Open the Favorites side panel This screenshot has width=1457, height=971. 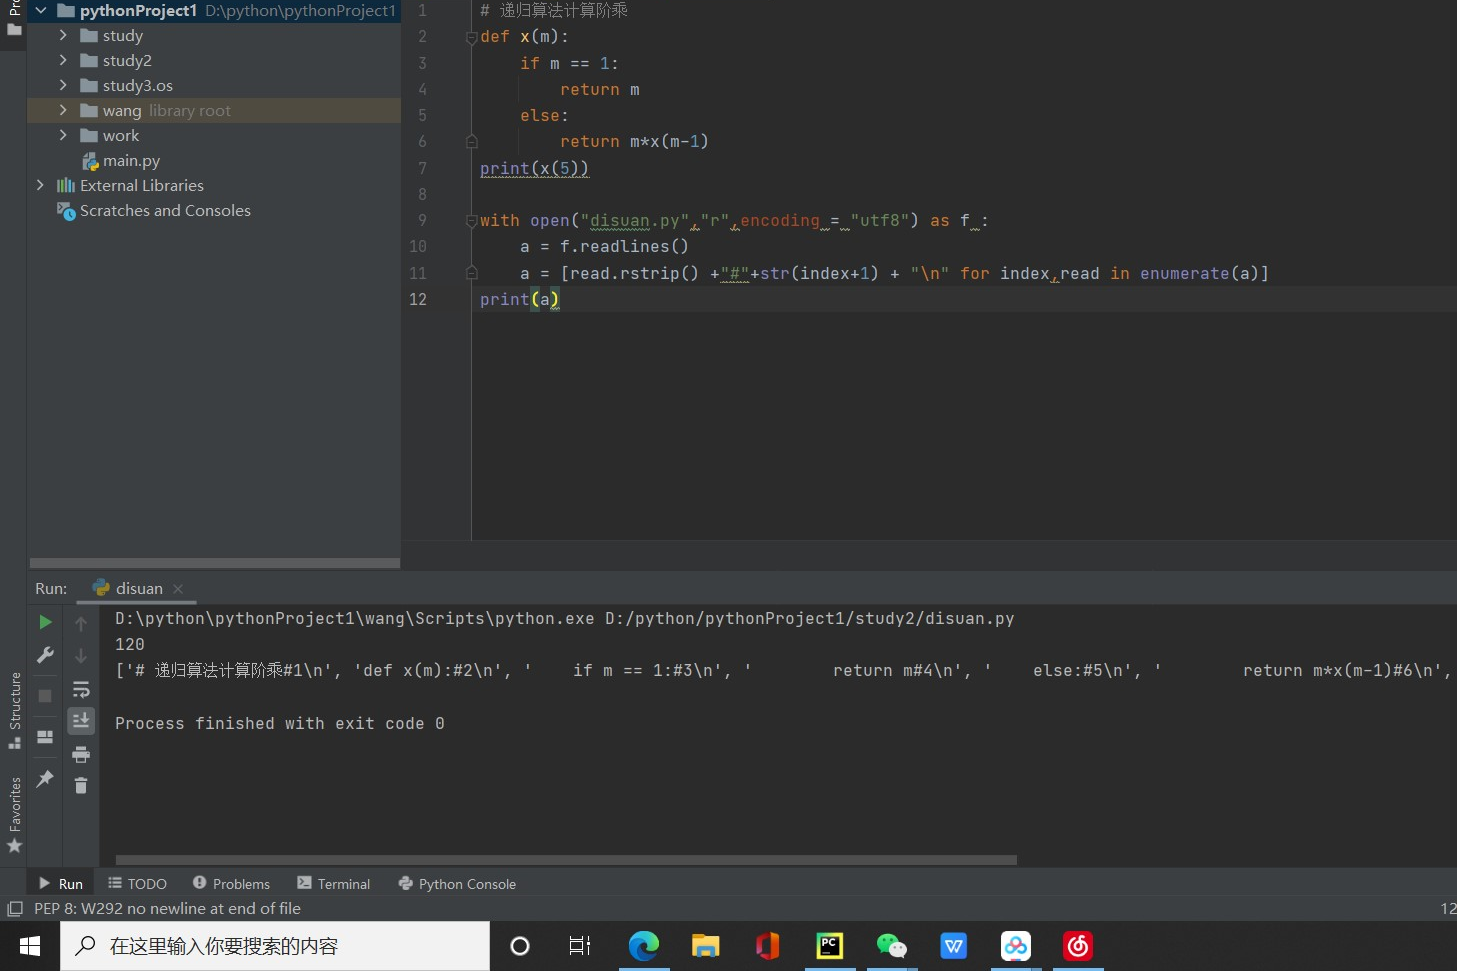tap(14, 813)
